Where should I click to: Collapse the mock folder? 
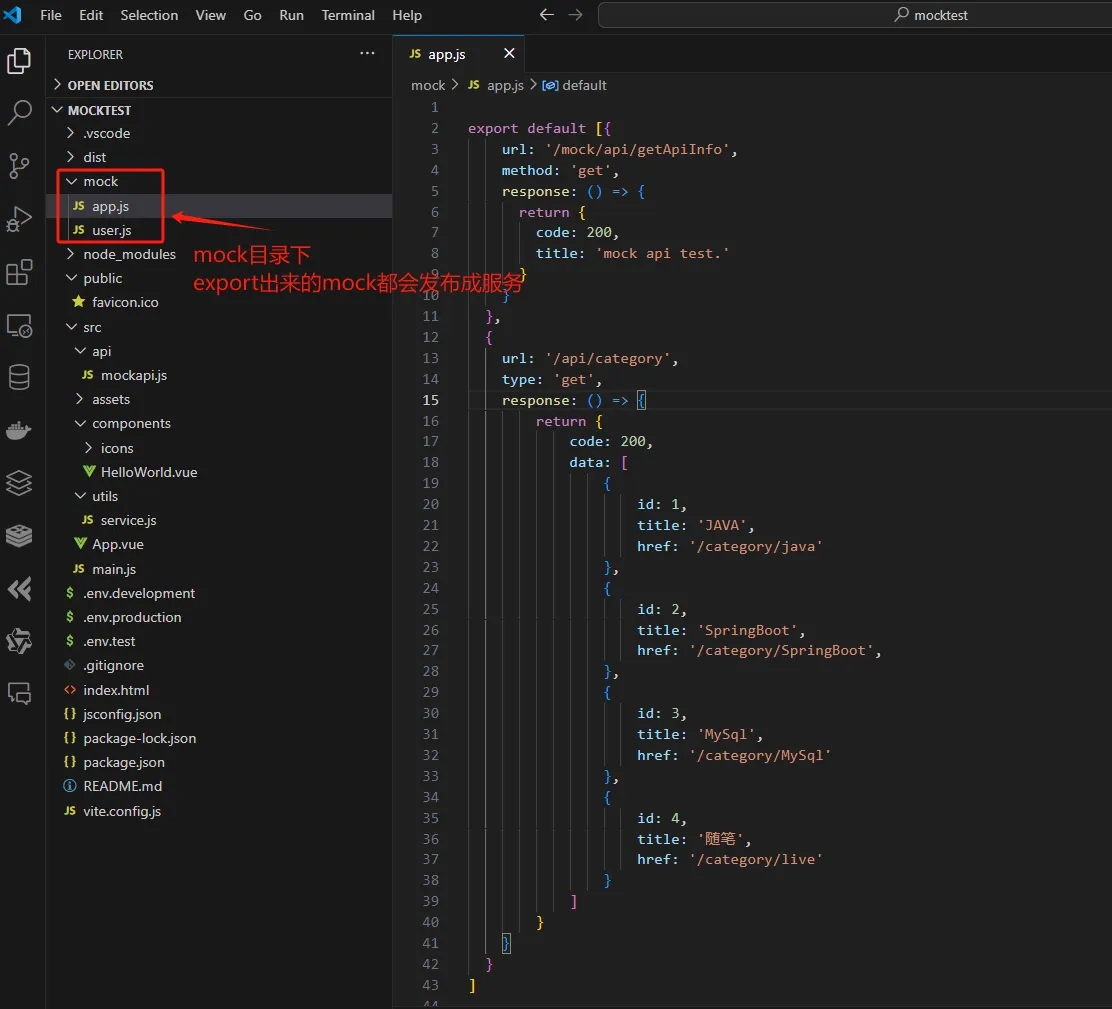click(x=100, y=181)
